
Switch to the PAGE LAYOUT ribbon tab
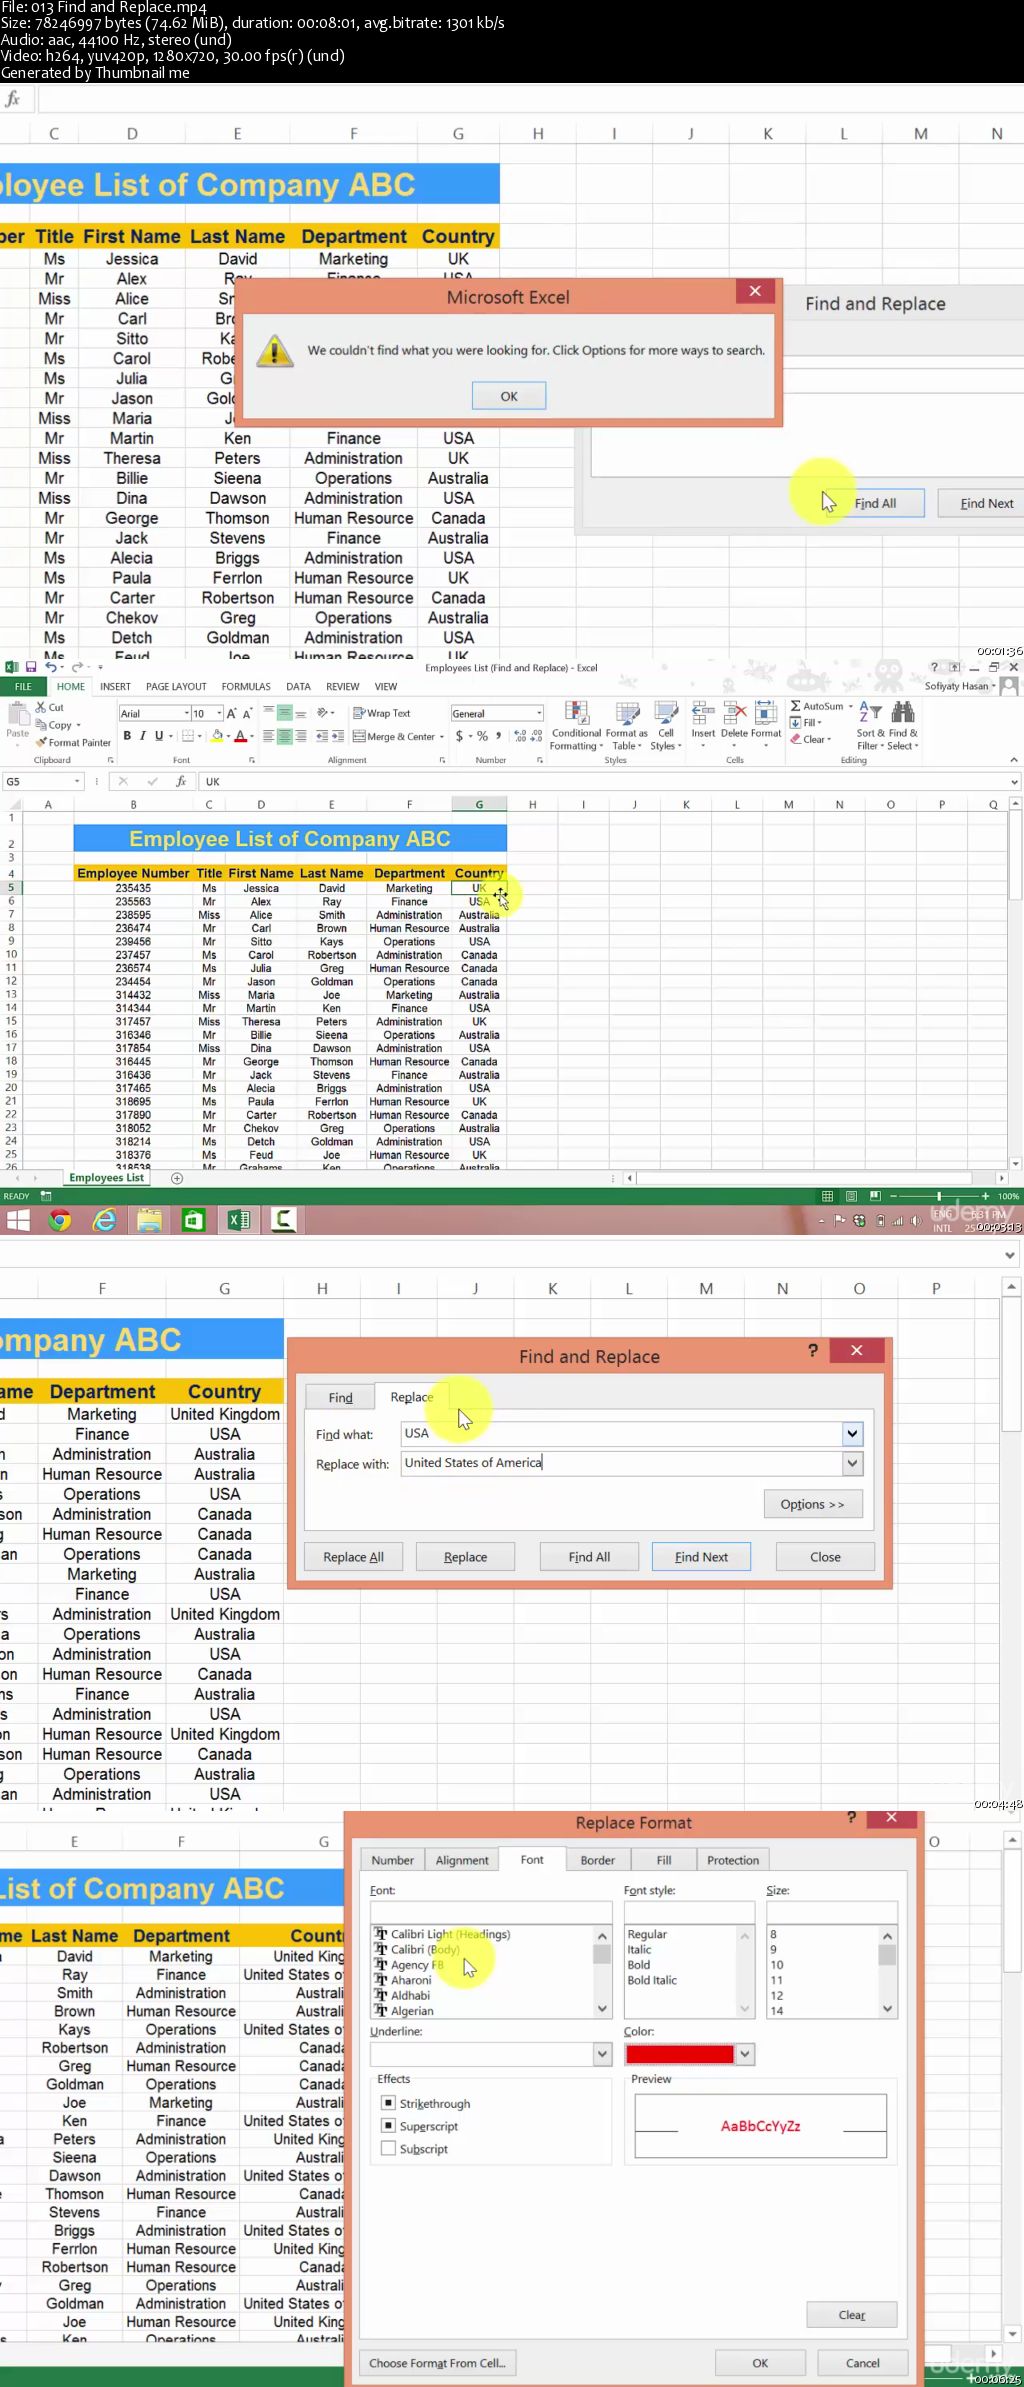click(176, 687)
